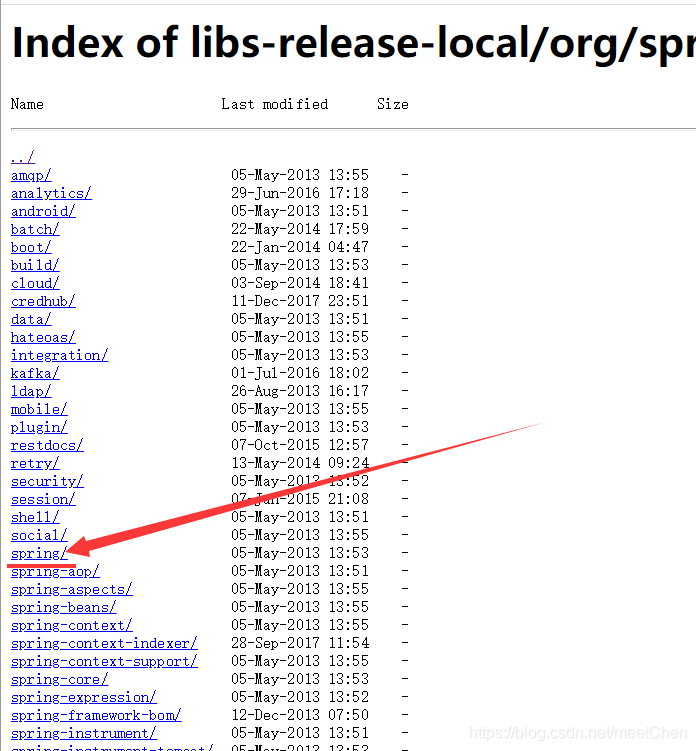This screenshot has width=696, height=751.
Task: Open the cloud/ directory
Action: pyautogui.click(x=34, y=283)
